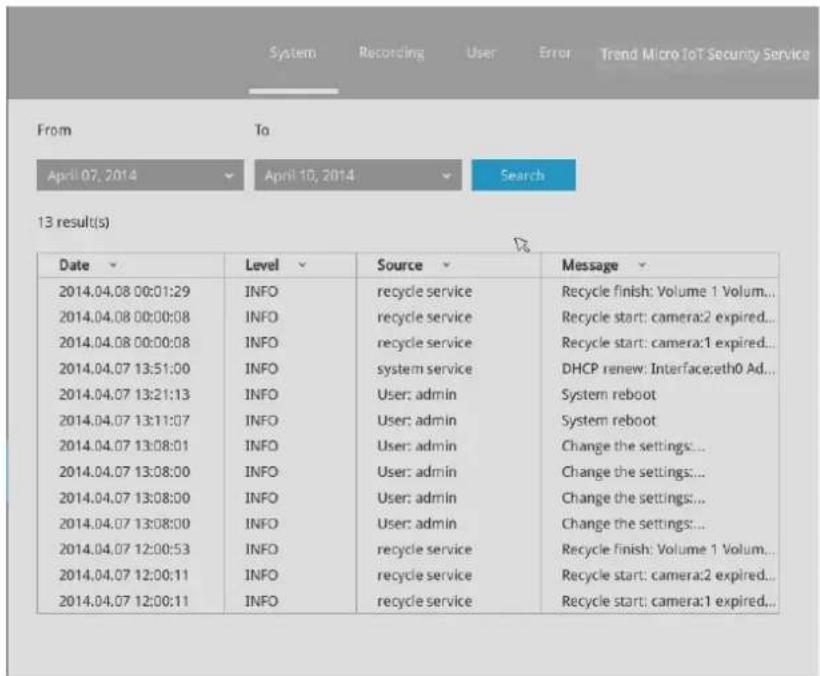Viewport: 820px width, 676px height.
Task: Click the Search button
Action: 523,175
